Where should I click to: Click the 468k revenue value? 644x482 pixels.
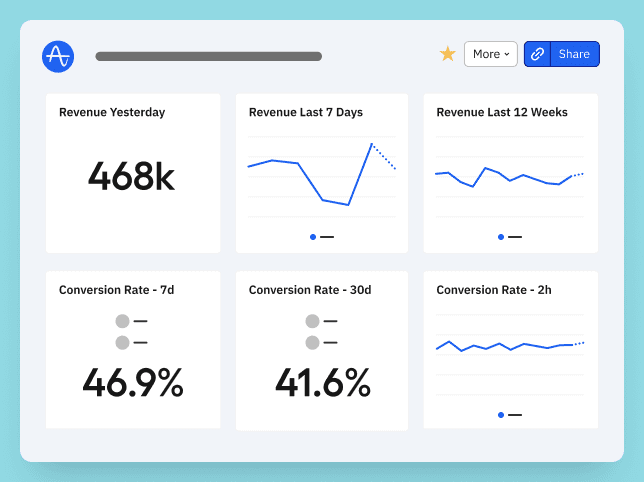(x=131, y=177)
